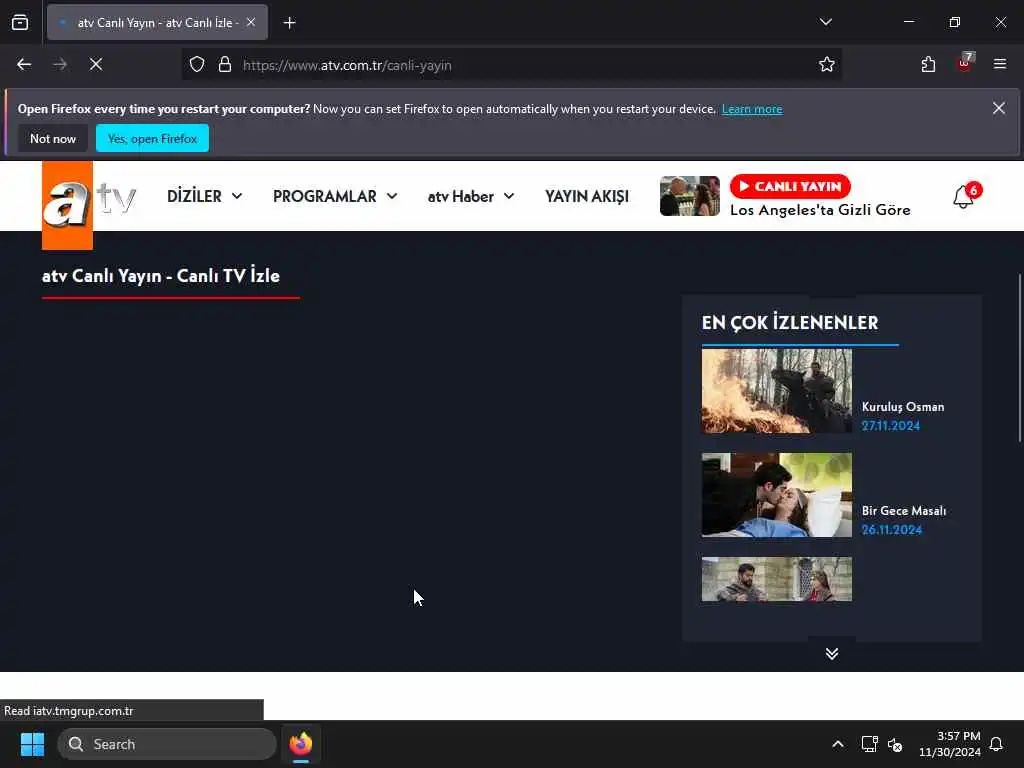Click the CANLI YAYIN red button
Screen dimensions: 1024x768
point(790,186)
